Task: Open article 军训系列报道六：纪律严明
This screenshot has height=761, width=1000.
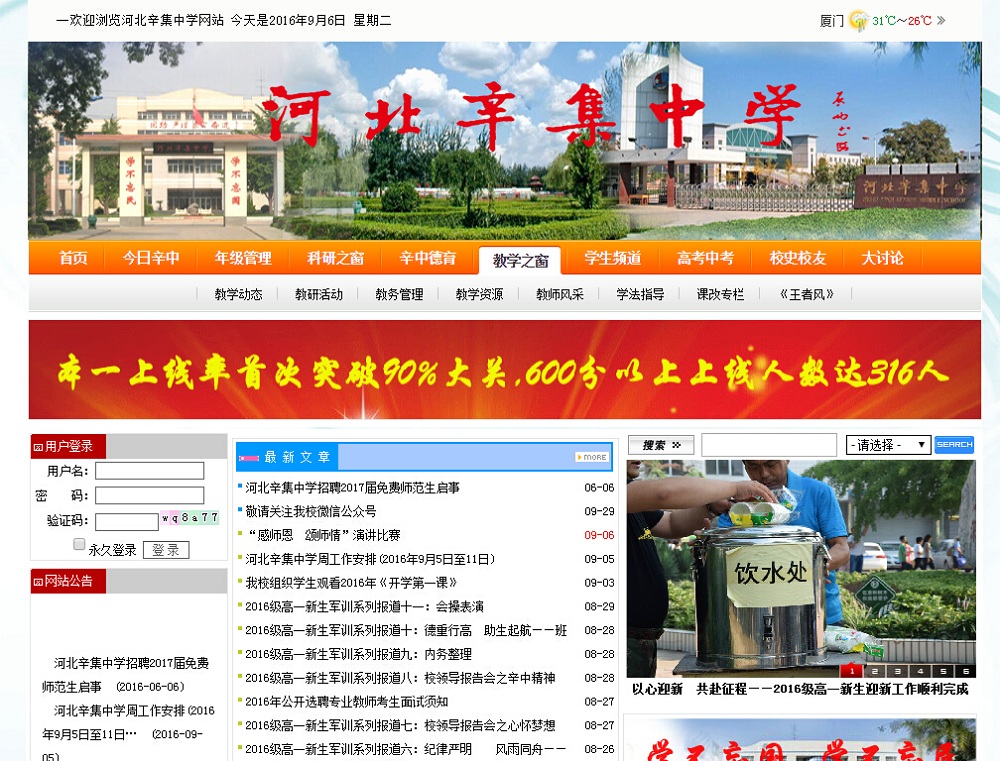Action: coord(406,749)
